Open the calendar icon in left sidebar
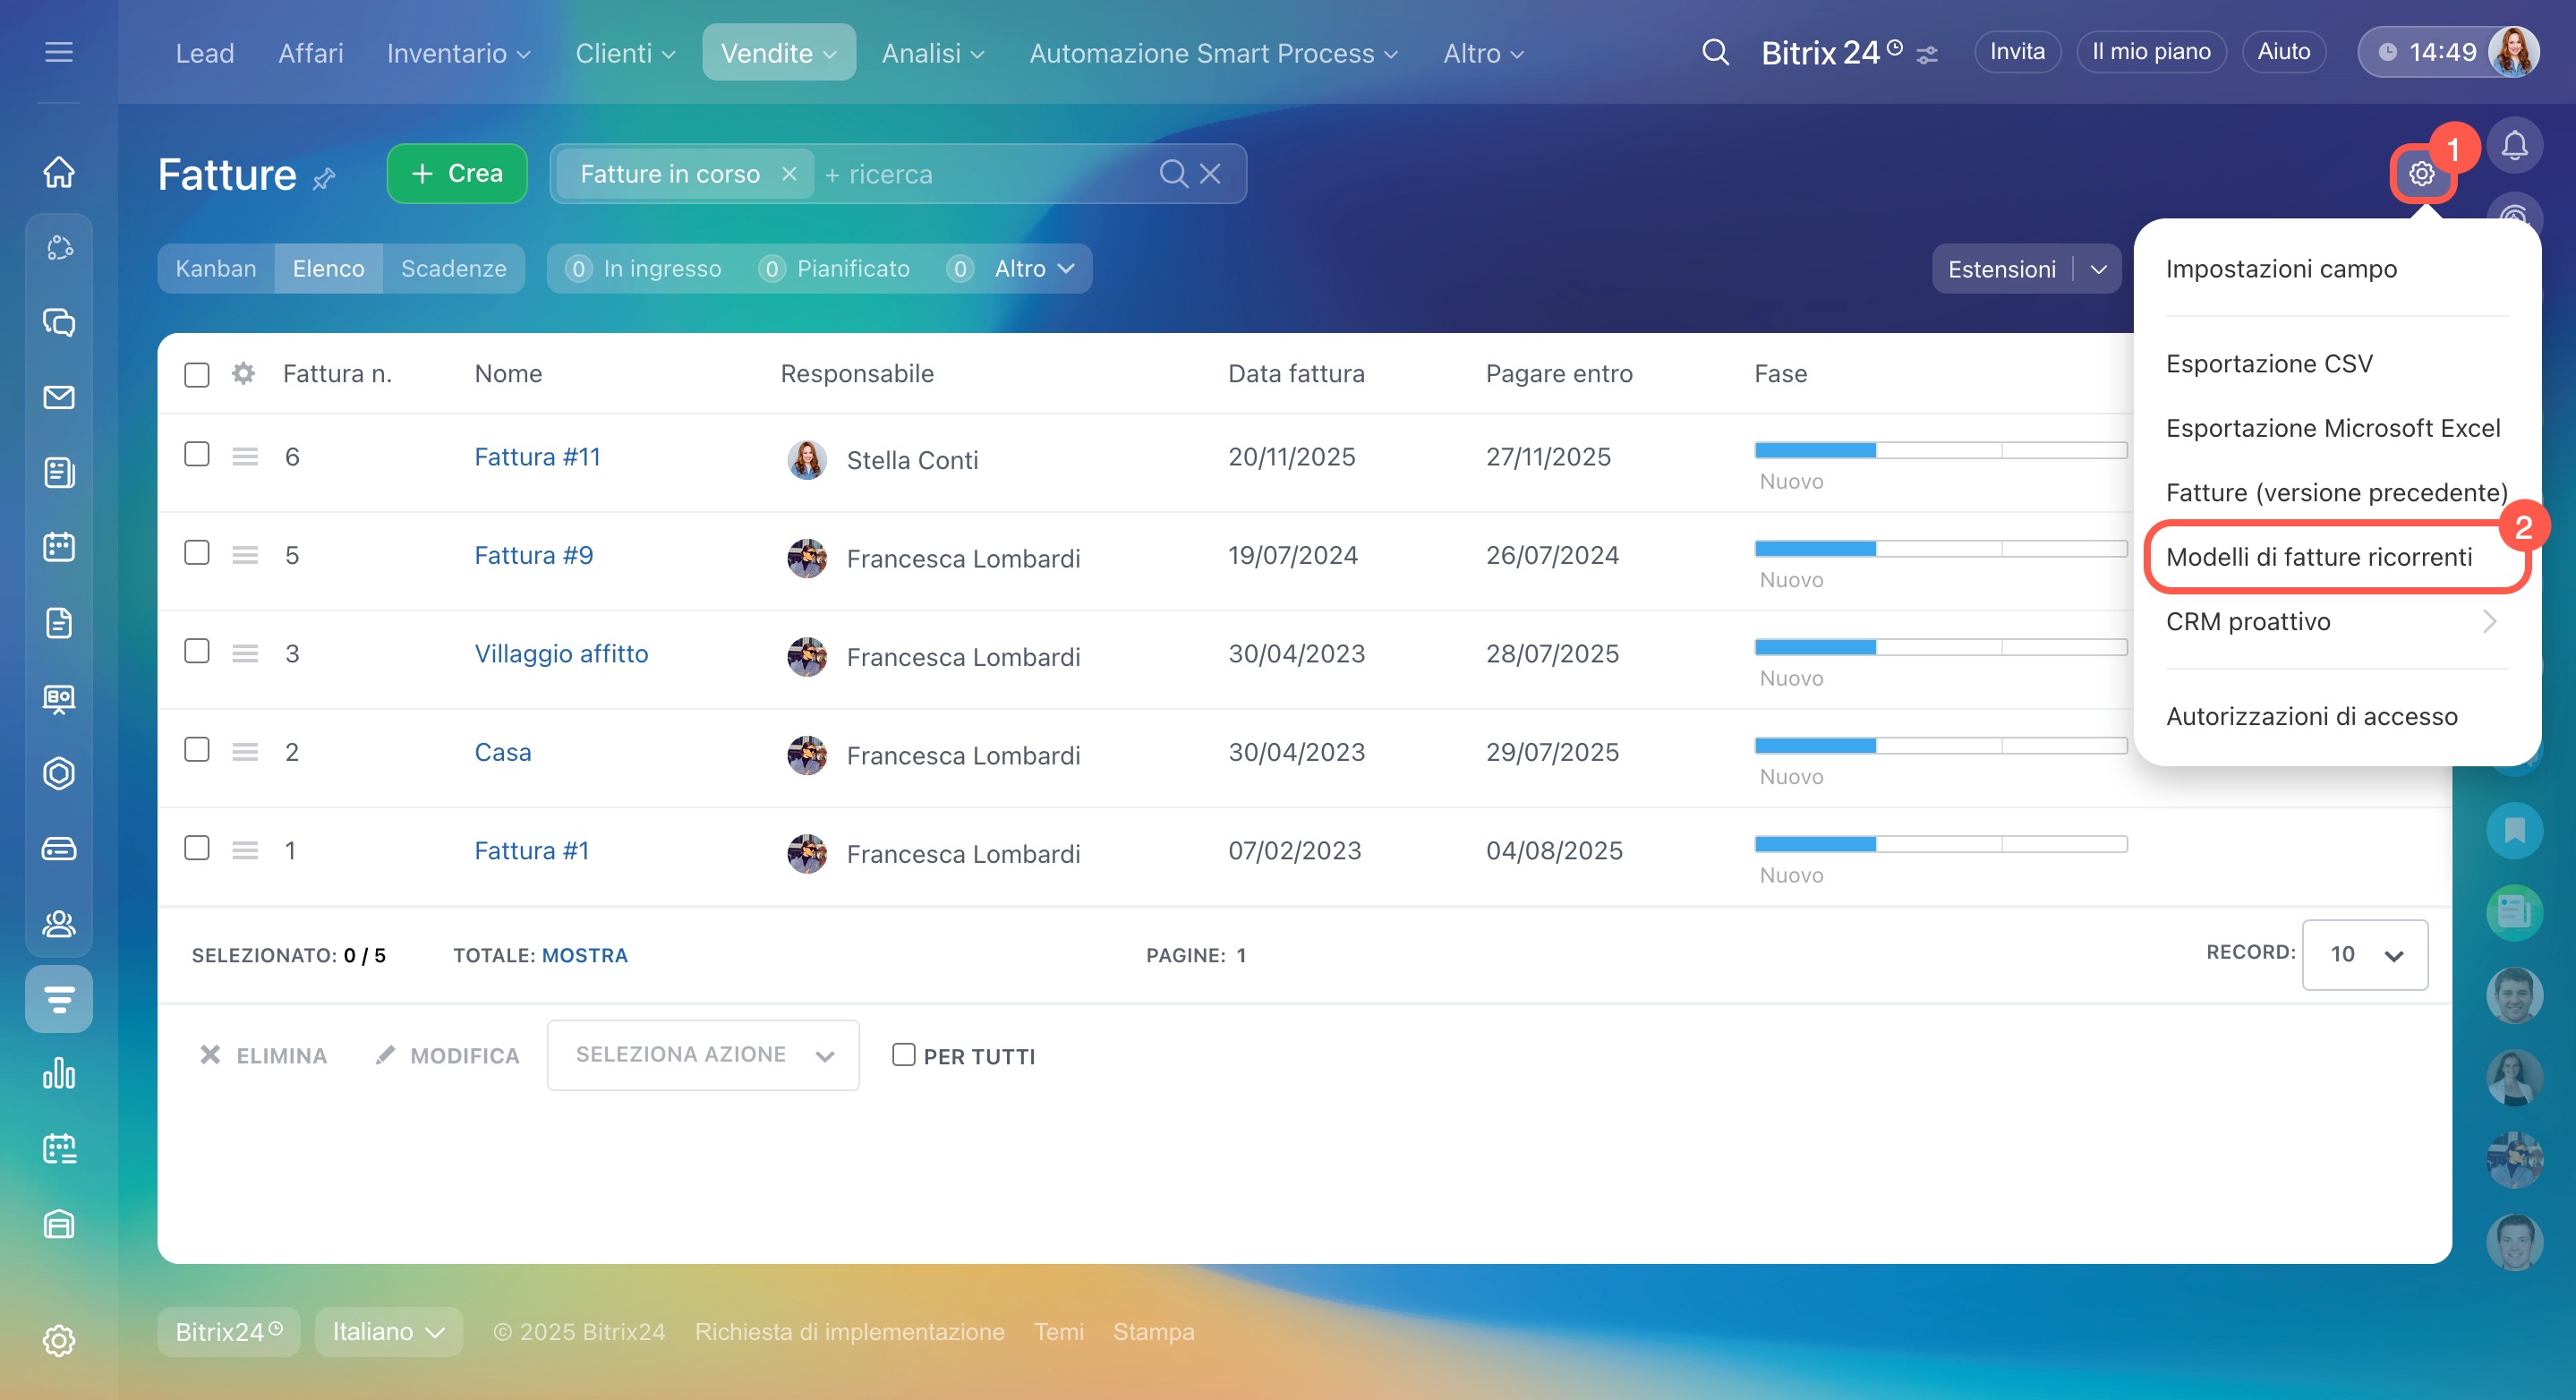This screenshot has width=2576, height=1400. pyautogui.click(x=59, y=547)
